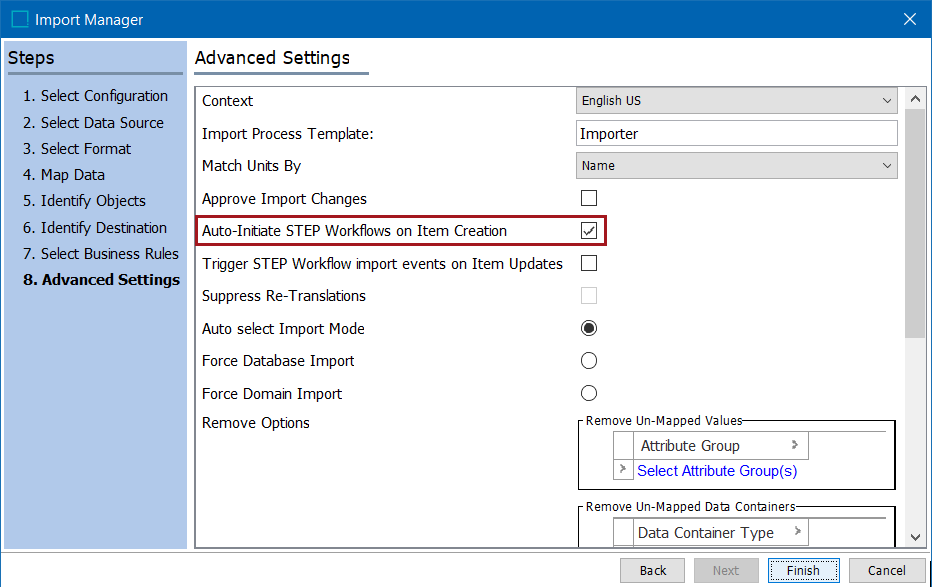The image size is (932, 587).
Task: Choose the Force Domain Import option
Action: coord(588,393)
